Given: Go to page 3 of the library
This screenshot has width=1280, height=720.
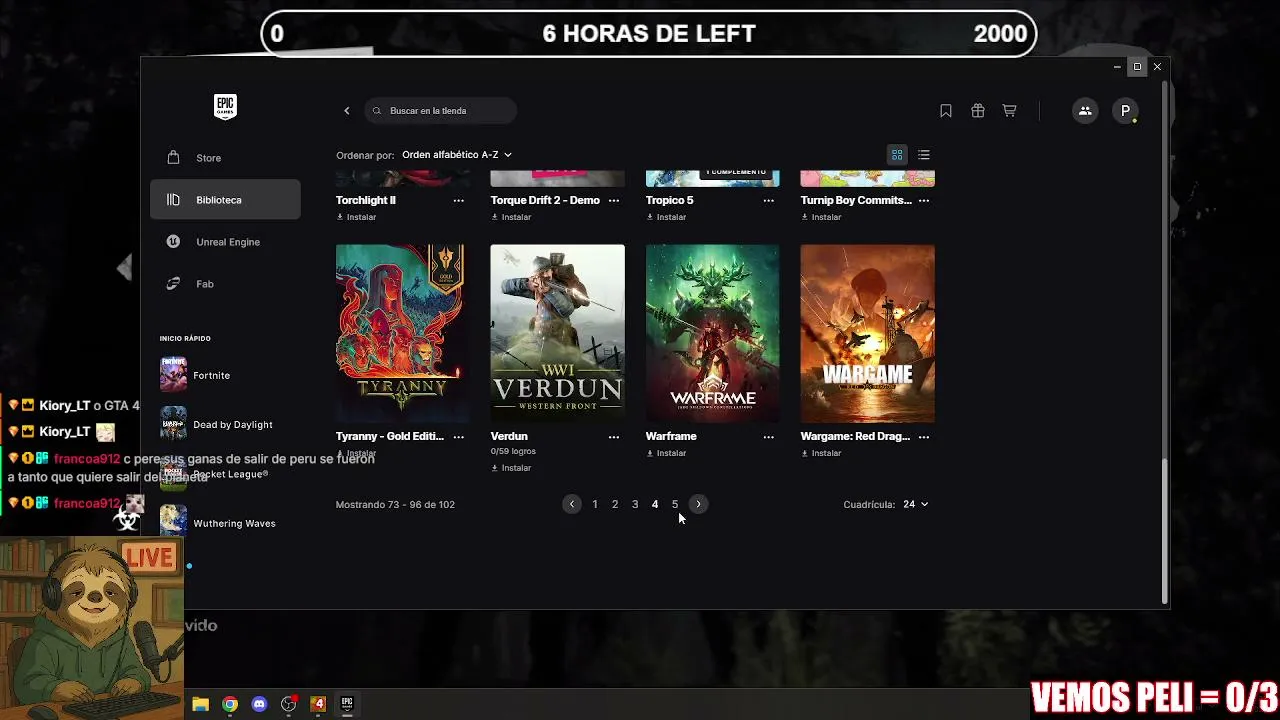Looking at the screenshot, I should [635, 505].
